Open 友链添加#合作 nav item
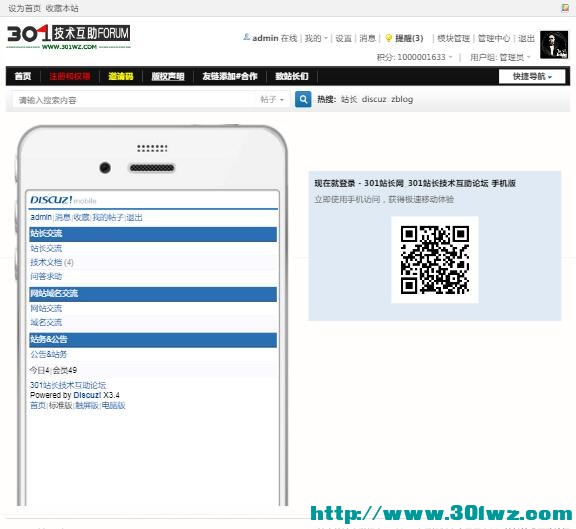This screenshot has width=576, height=529. click(230, 76)
